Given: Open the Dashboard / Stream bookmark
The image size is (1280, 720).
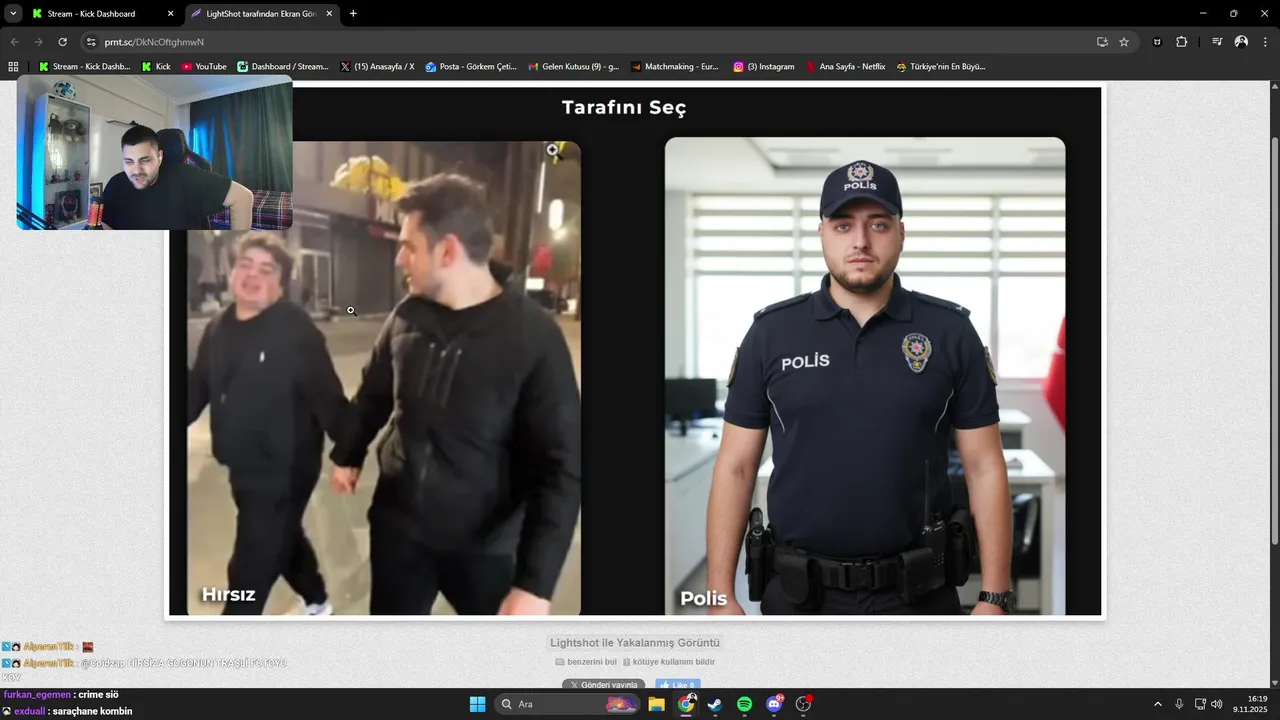Looking at the screenshot, I should tap(283, 67).
